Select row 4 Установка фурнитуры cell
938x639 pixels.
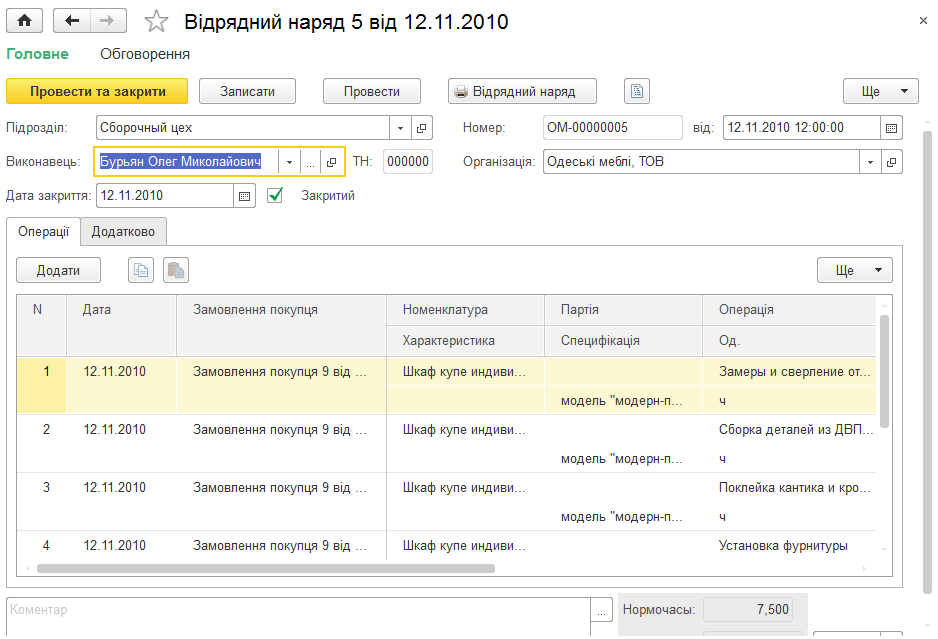pyautogui.click(x=789, y=546)
